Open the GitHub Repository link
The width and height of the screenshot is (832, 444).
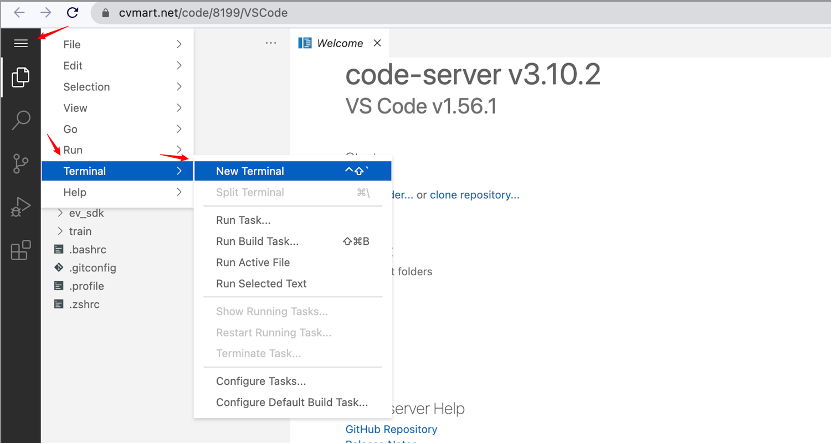click(x=391, y=429)
